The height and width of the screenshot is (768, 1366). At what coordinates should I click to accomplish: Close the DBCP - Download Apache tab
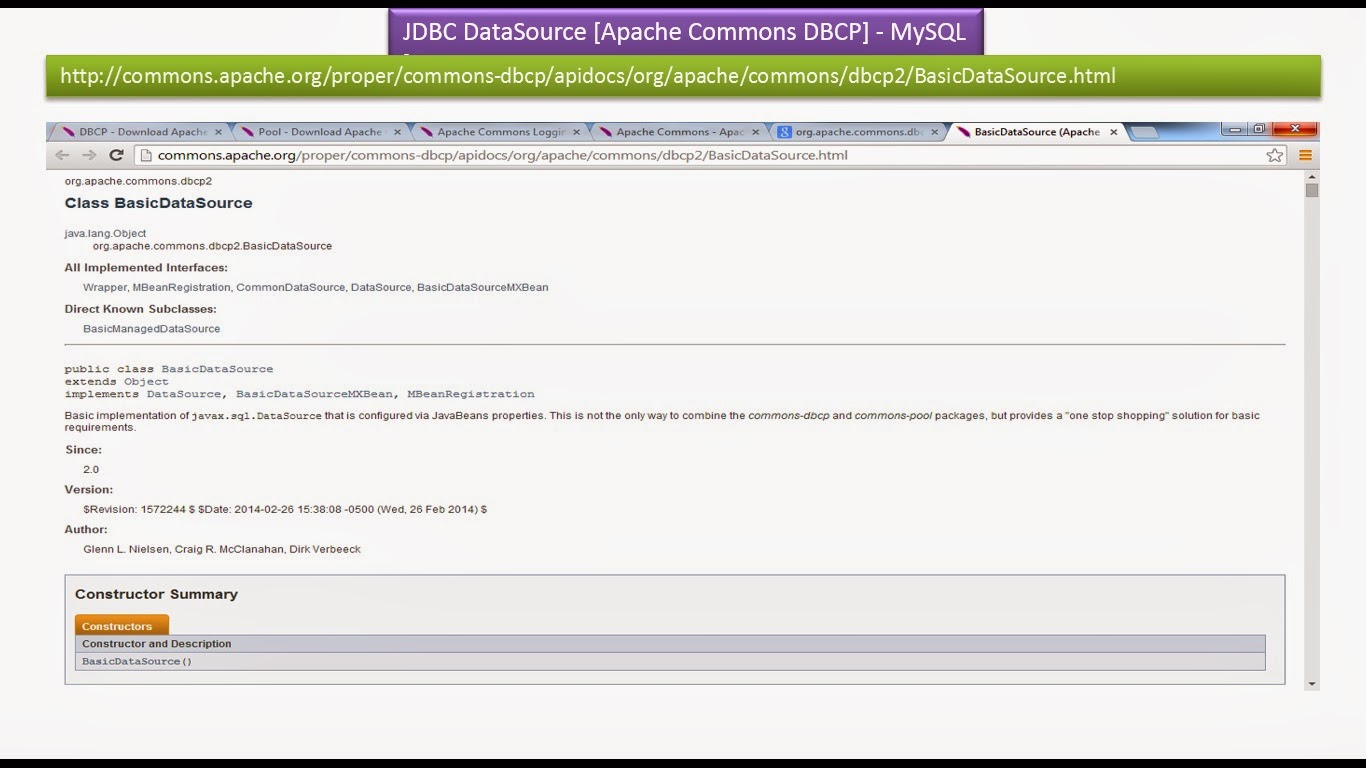click(218, 132)
